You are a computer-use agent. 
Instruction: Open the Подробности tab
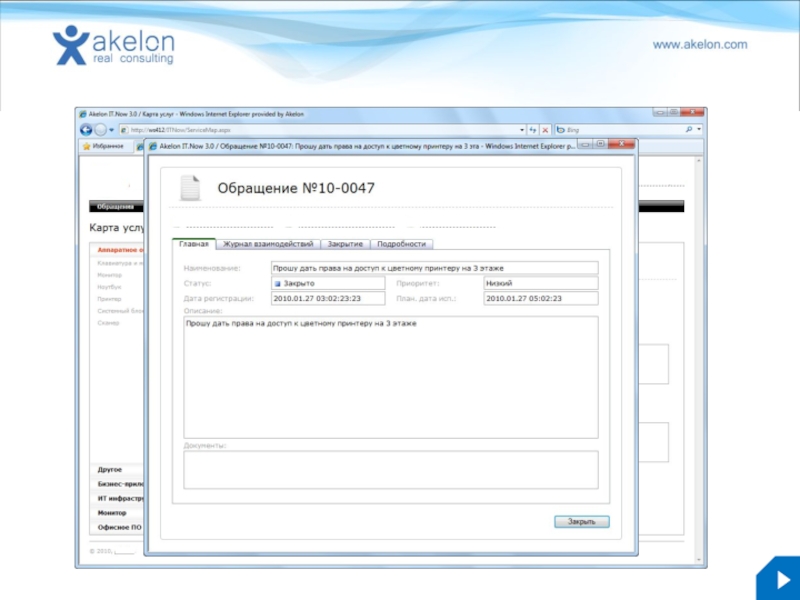pyautogui.click(x=402, y=244)
